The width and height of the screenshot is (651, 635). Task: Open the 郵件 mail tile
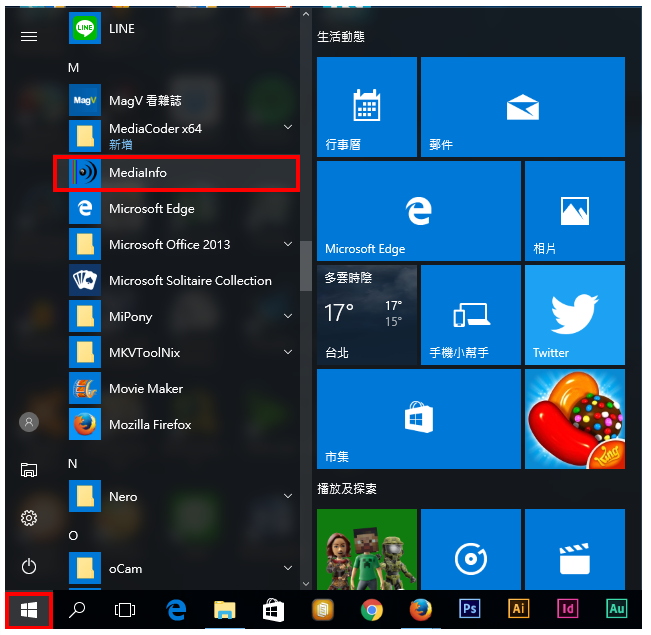coord(523,107)
